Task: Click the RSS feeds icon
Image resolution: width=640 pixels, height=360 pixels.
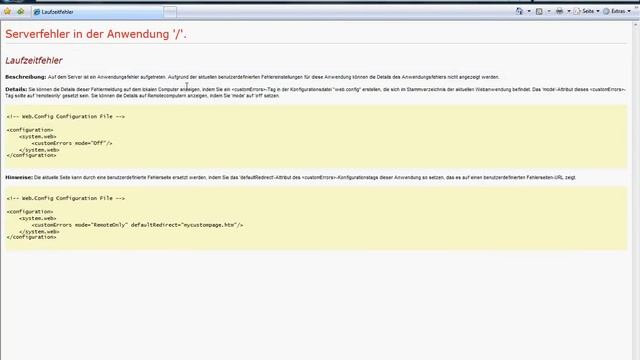Action: (x=539, y=11)
